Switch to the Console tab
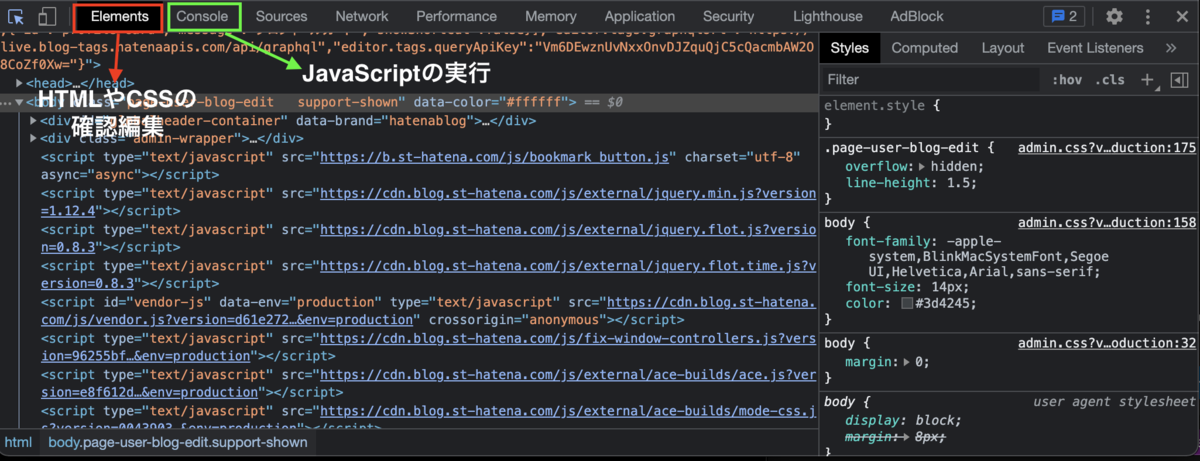Viewport: 1200px width, 461px height. pos(203,16)
